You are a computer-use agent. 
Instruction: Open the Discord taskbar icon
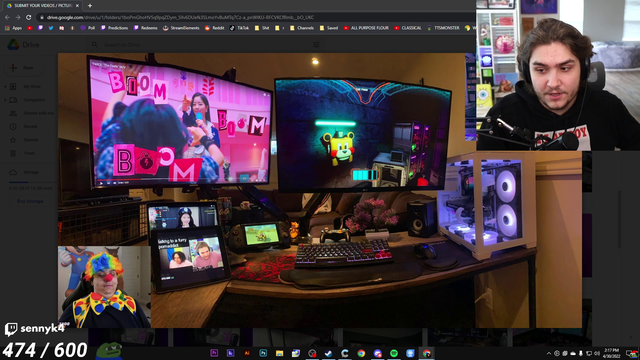[378, 353]
